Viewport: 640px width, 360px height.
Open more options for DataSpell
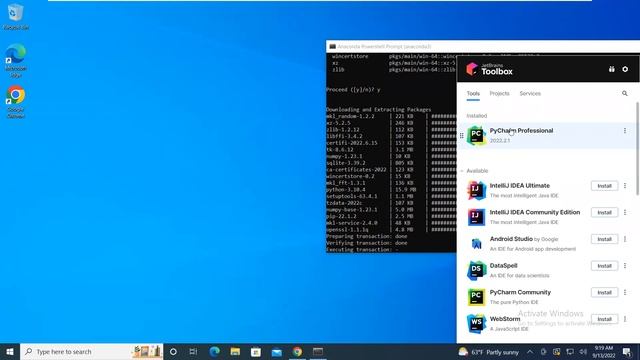pos(624,266)
